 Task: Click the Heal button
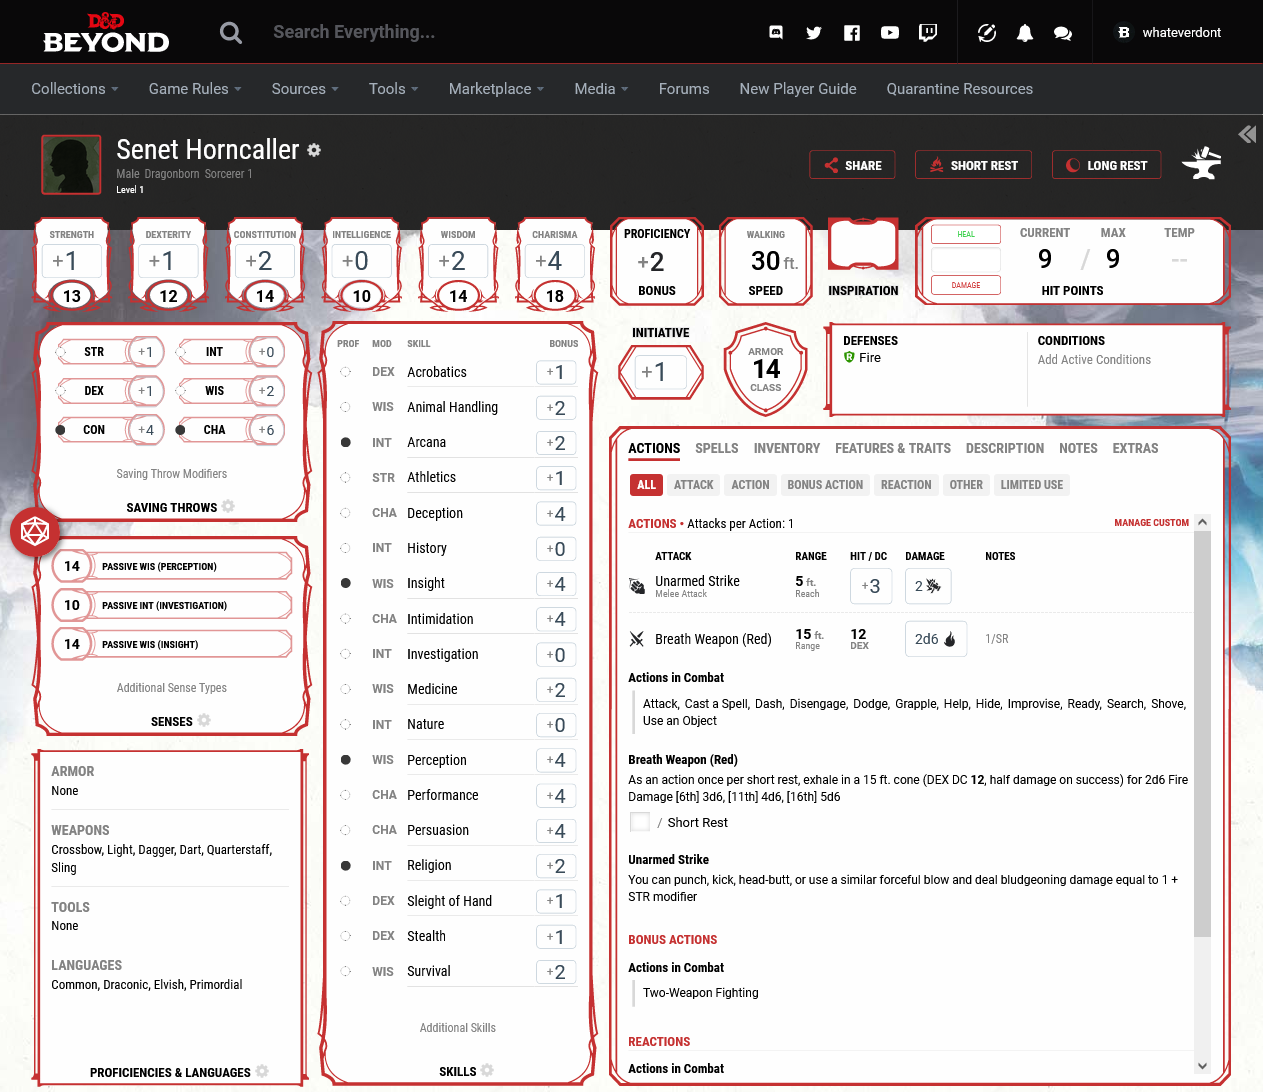(x=966, y=234)
